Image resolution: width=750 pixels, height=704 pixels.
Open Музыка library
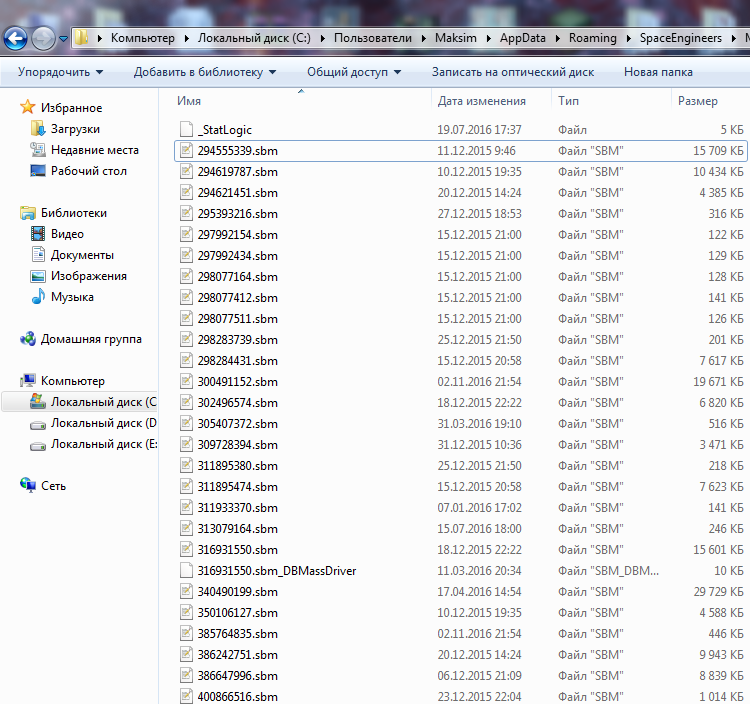point(72,297)
